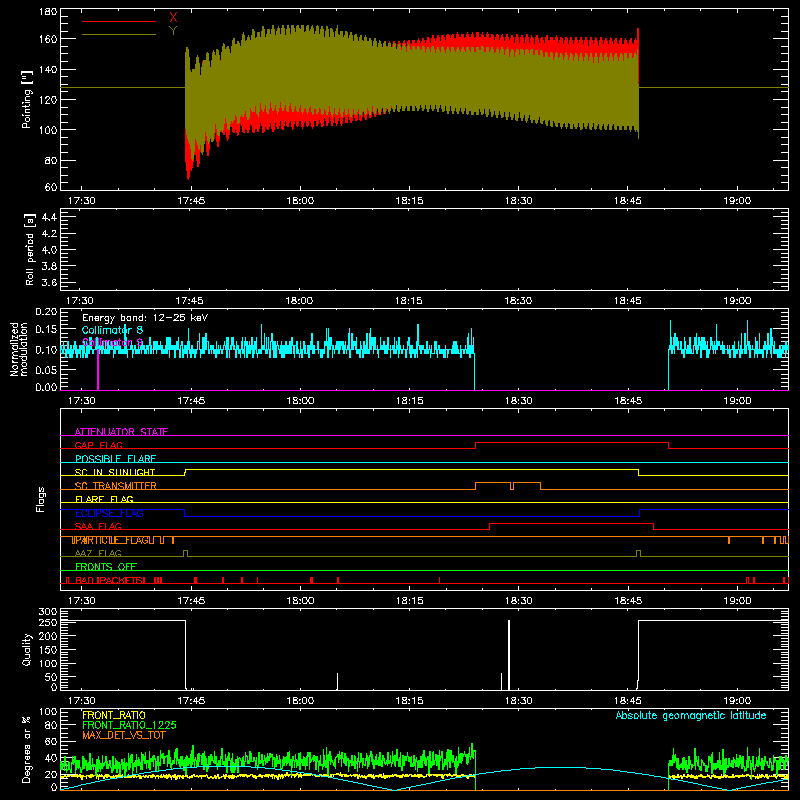Click the 4.0 tick on Roll period axis
The width and height of the screenshot is (800, 800).
(49, 250)
